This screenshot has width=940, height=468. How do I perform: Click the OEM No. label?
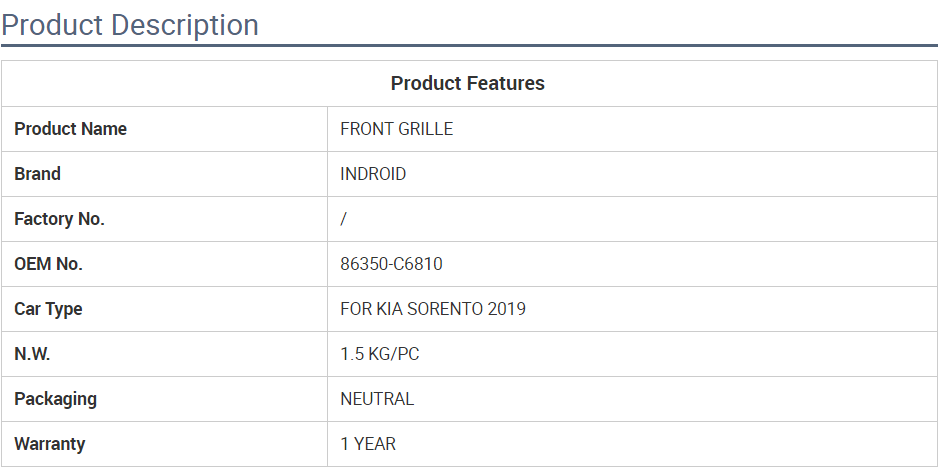coord(49,264)
